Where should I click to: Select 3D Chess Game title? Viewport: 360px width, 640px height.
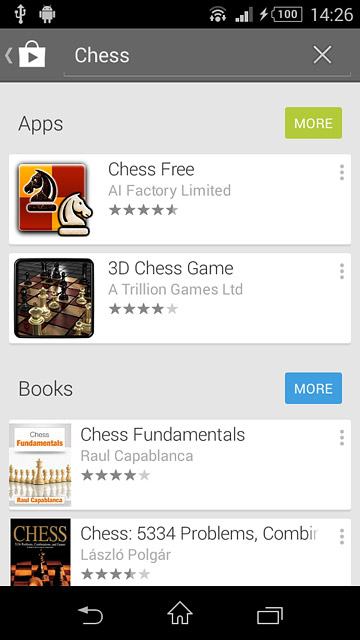click(x=171, y=268)
